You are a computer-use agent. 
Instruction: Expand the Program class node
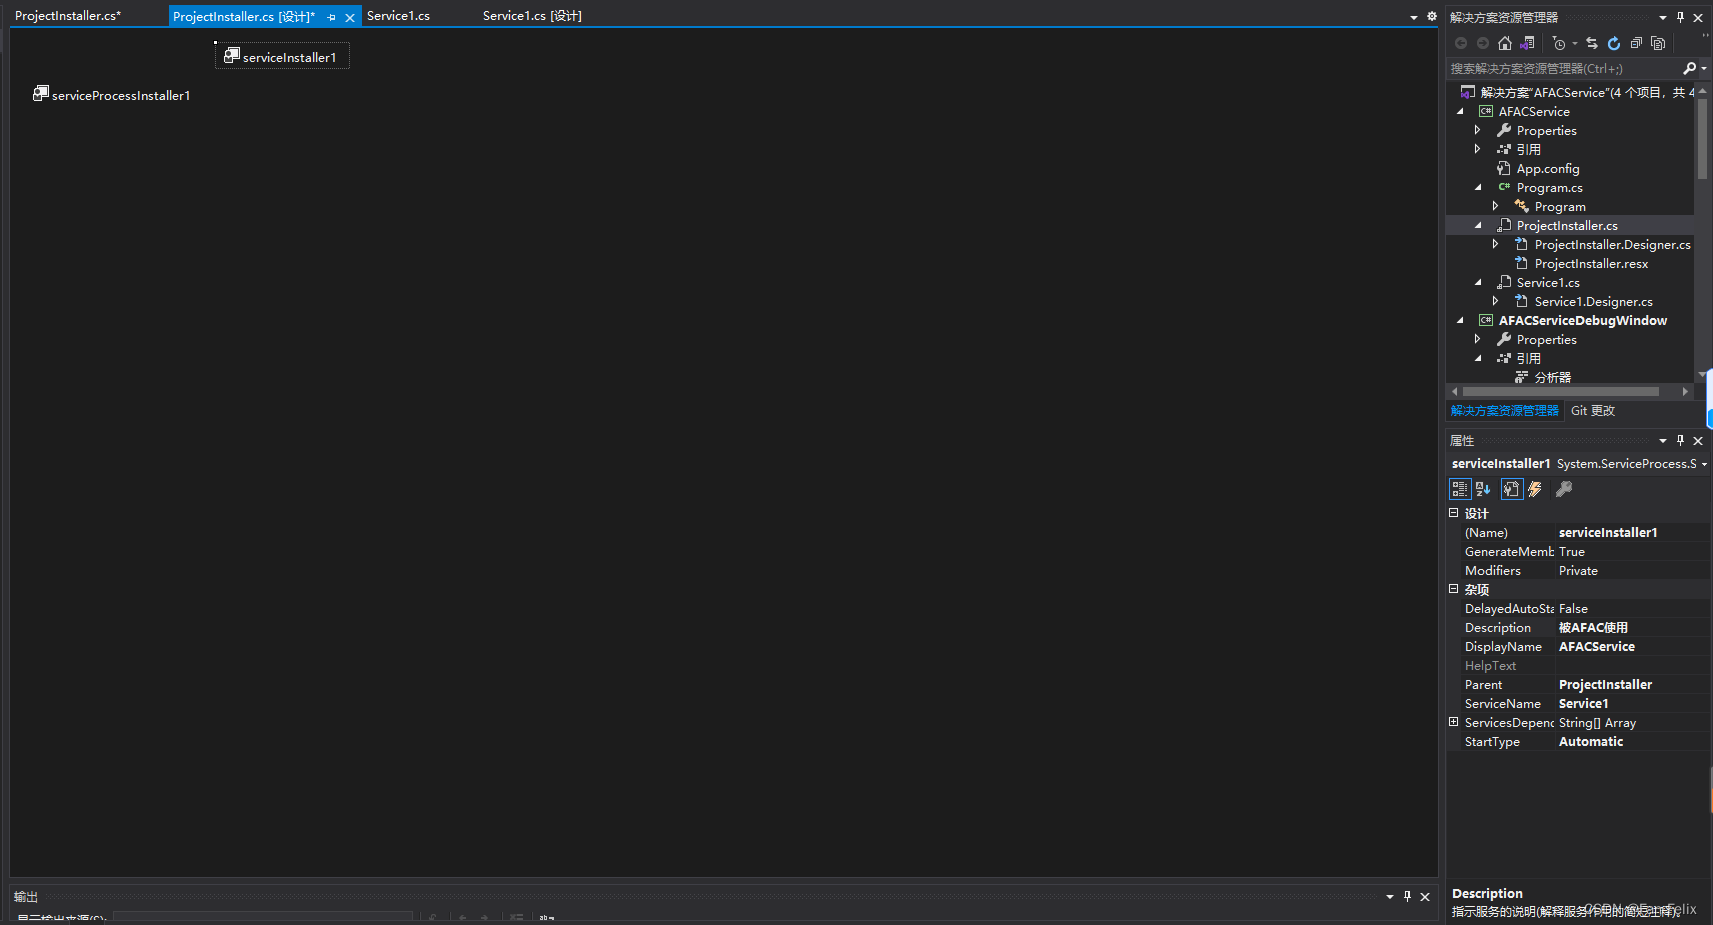point(1496,206)
